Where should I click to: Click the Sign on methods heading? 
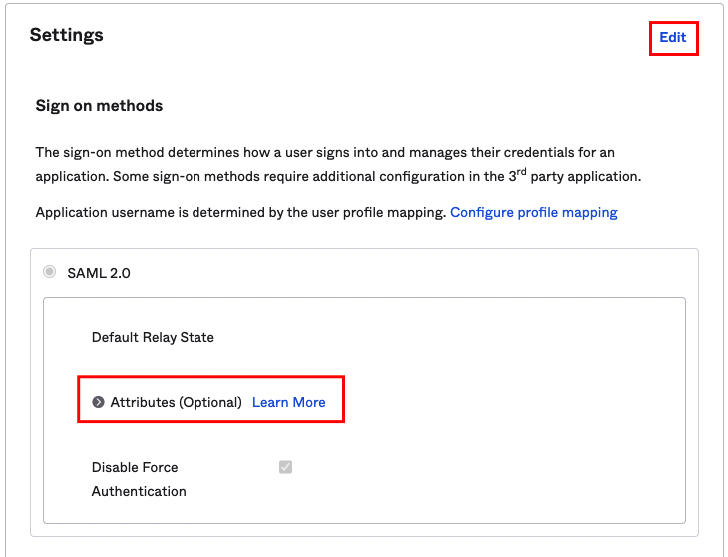(99, 106)
